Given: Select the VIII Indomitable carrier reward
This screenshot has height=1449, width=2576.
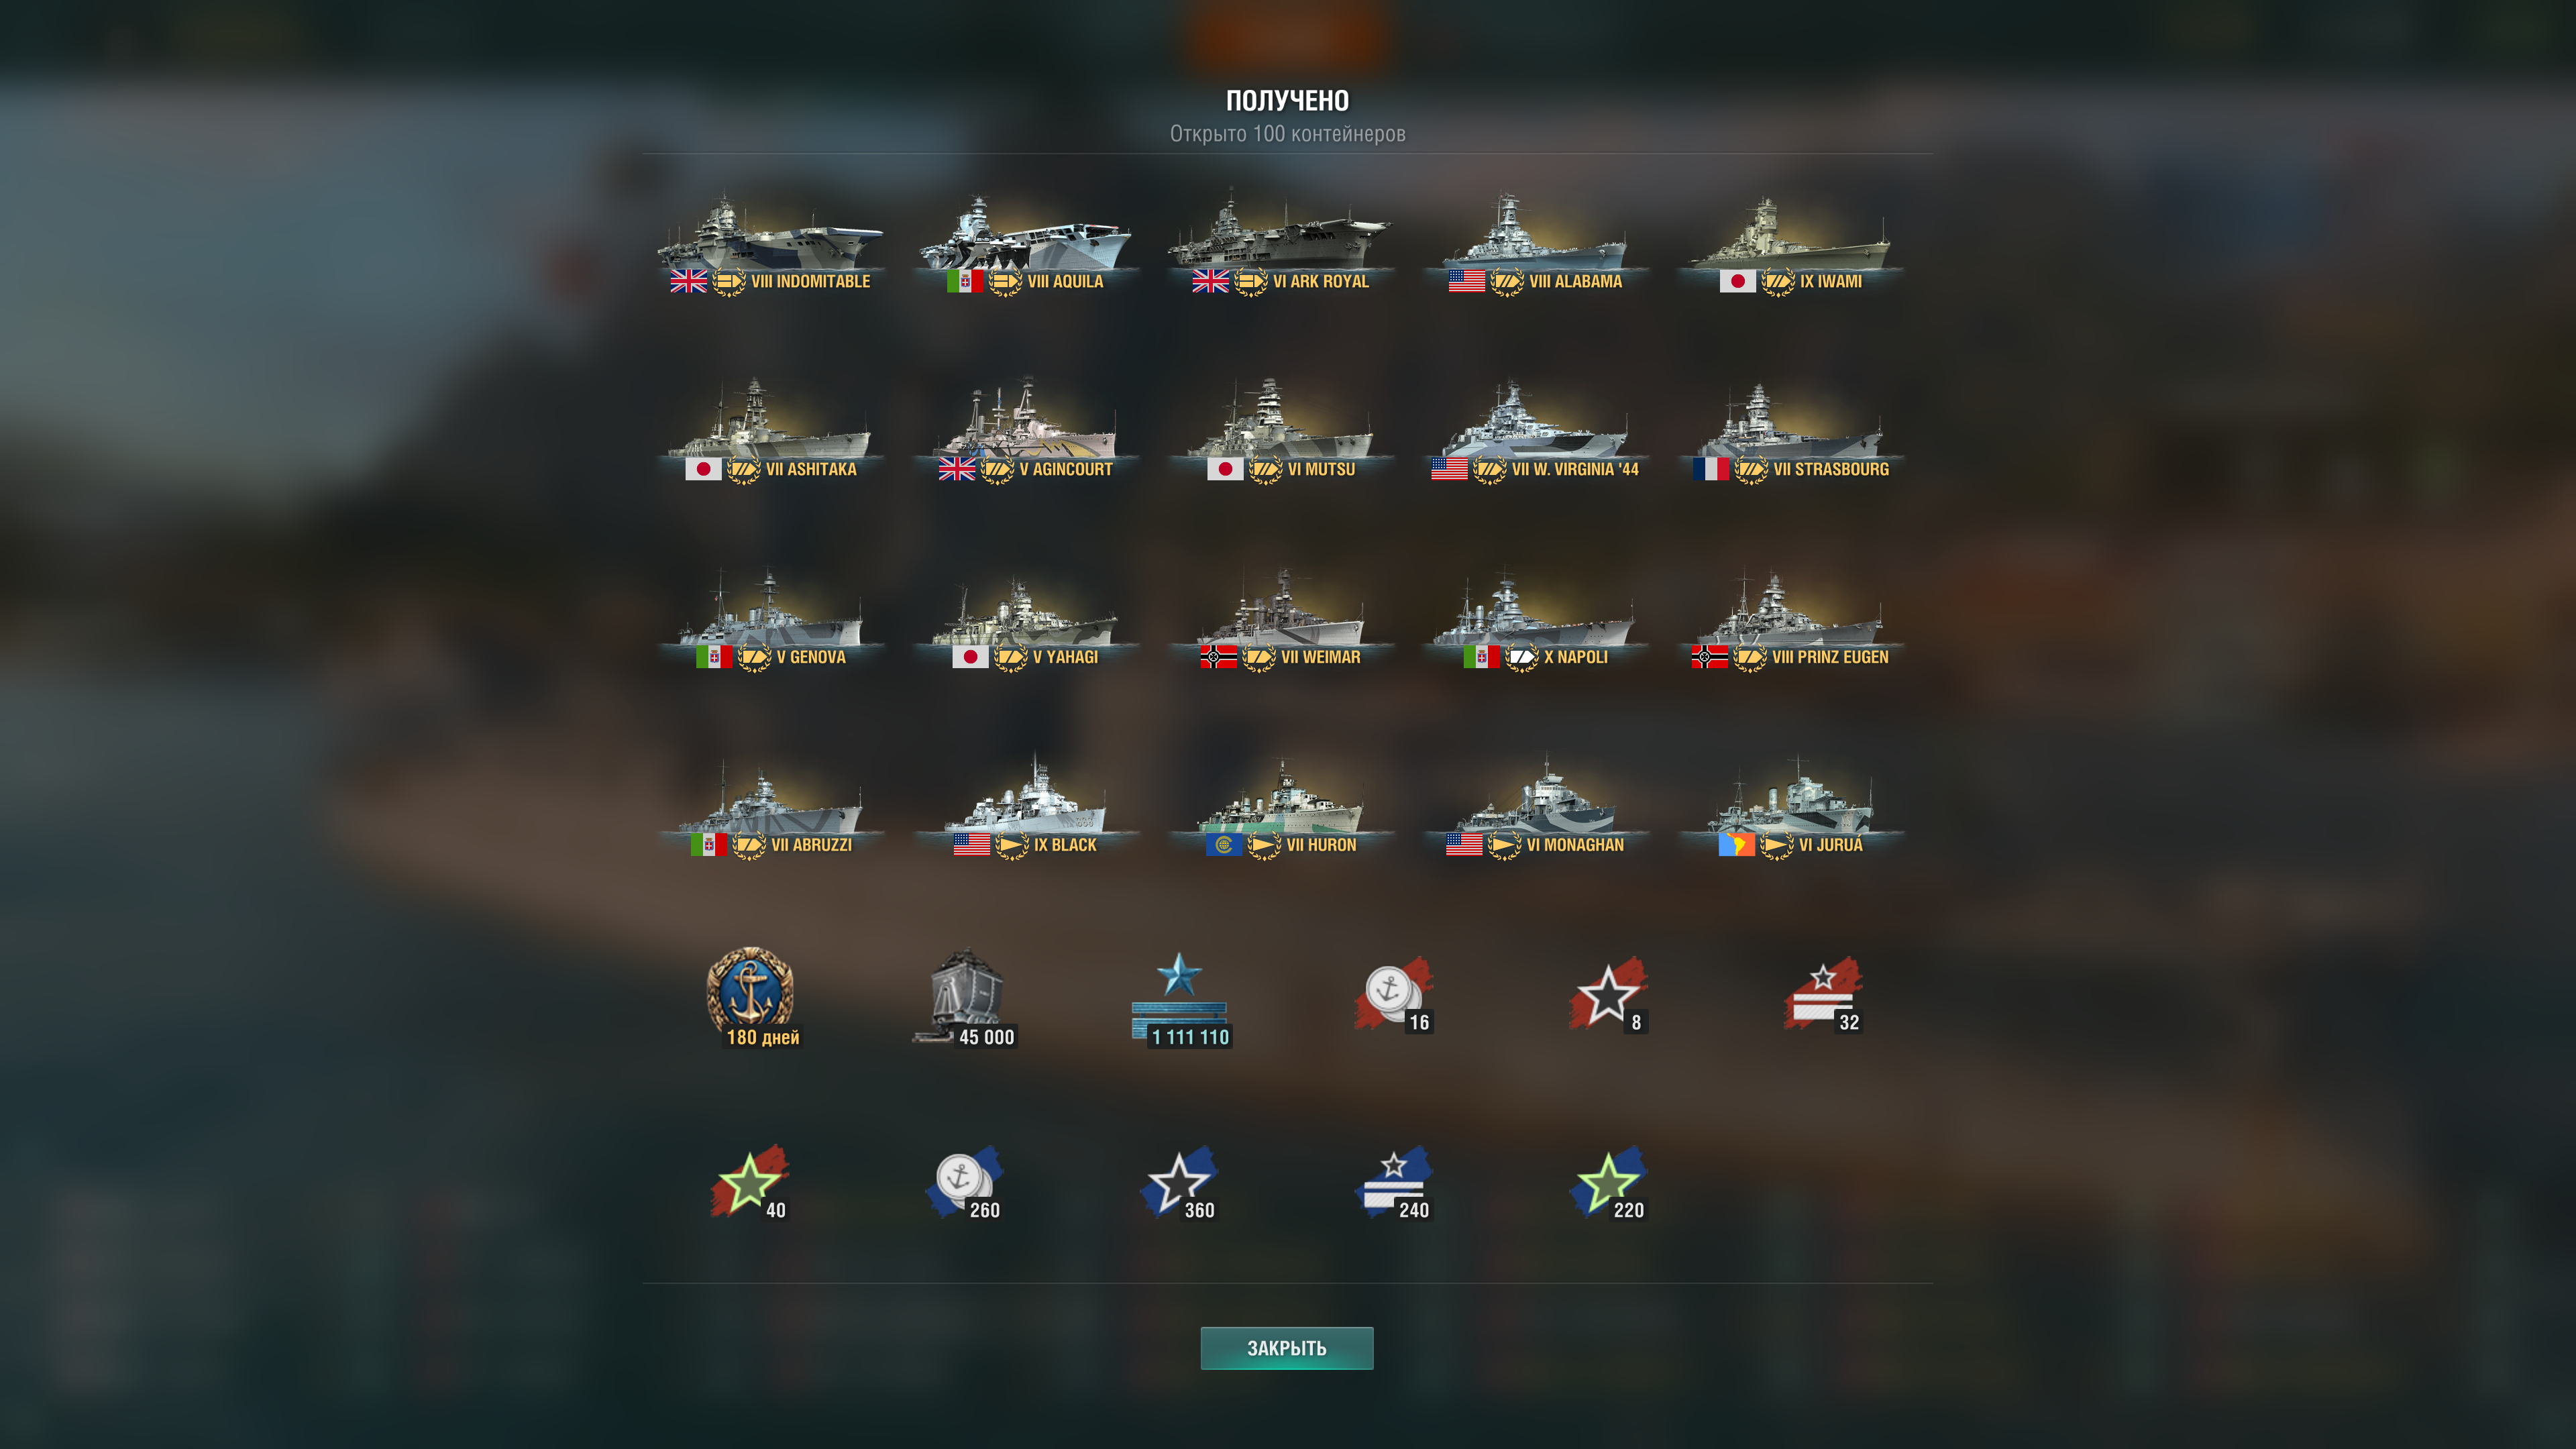Looking at the screenshot, I should pyautogui.click(x=770, y=243).
